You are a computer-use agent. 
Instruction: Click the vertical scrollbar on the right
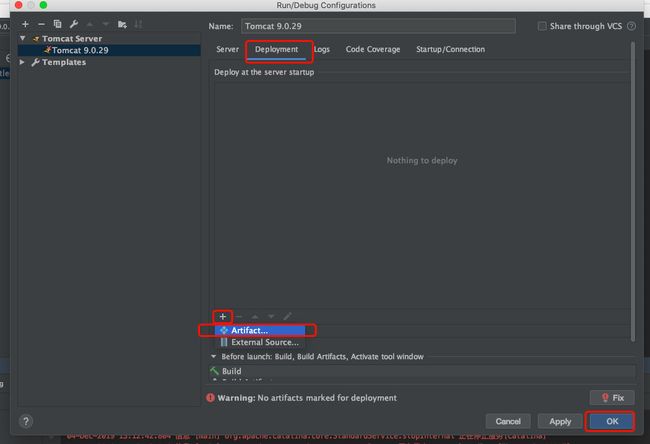tap(633, 192)
